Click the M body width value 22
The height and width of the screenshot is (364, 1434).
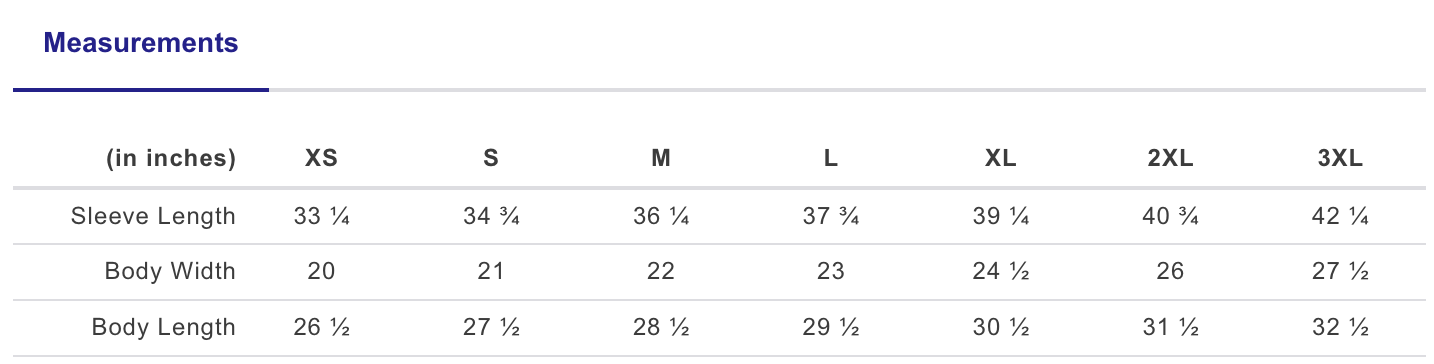coord(661,272)
